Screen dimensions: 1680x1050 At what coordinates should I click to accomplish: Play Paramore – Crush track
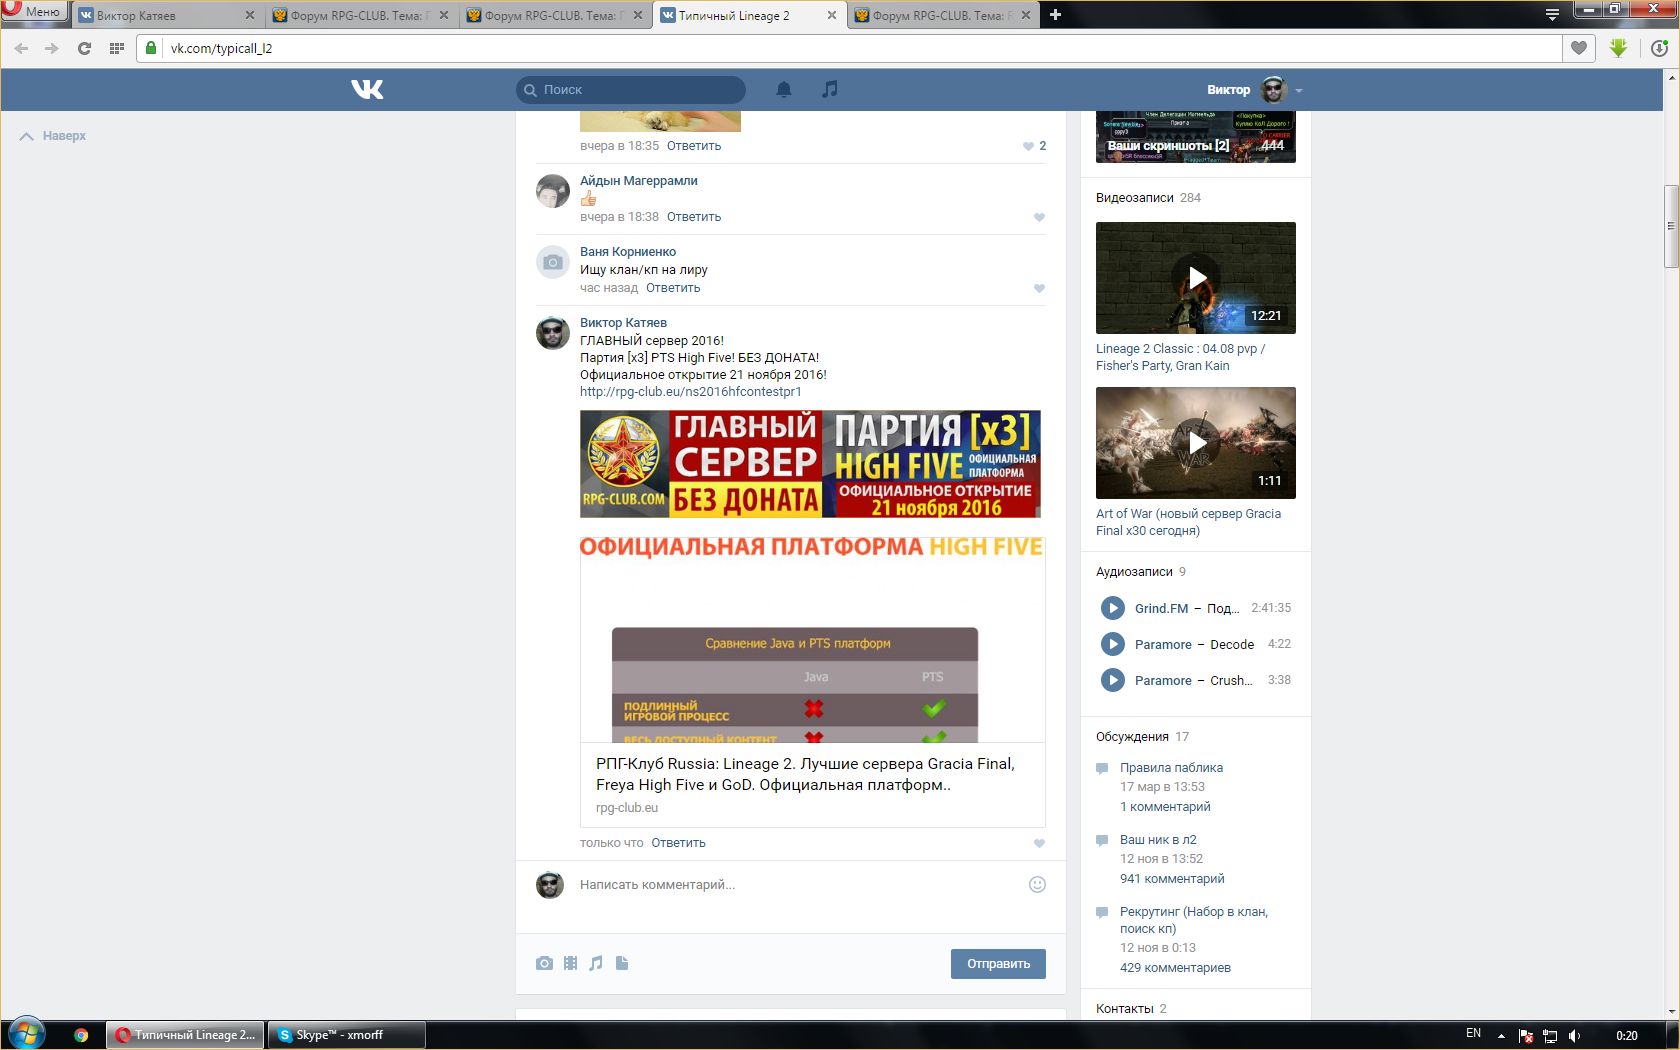coord(1112,680)
